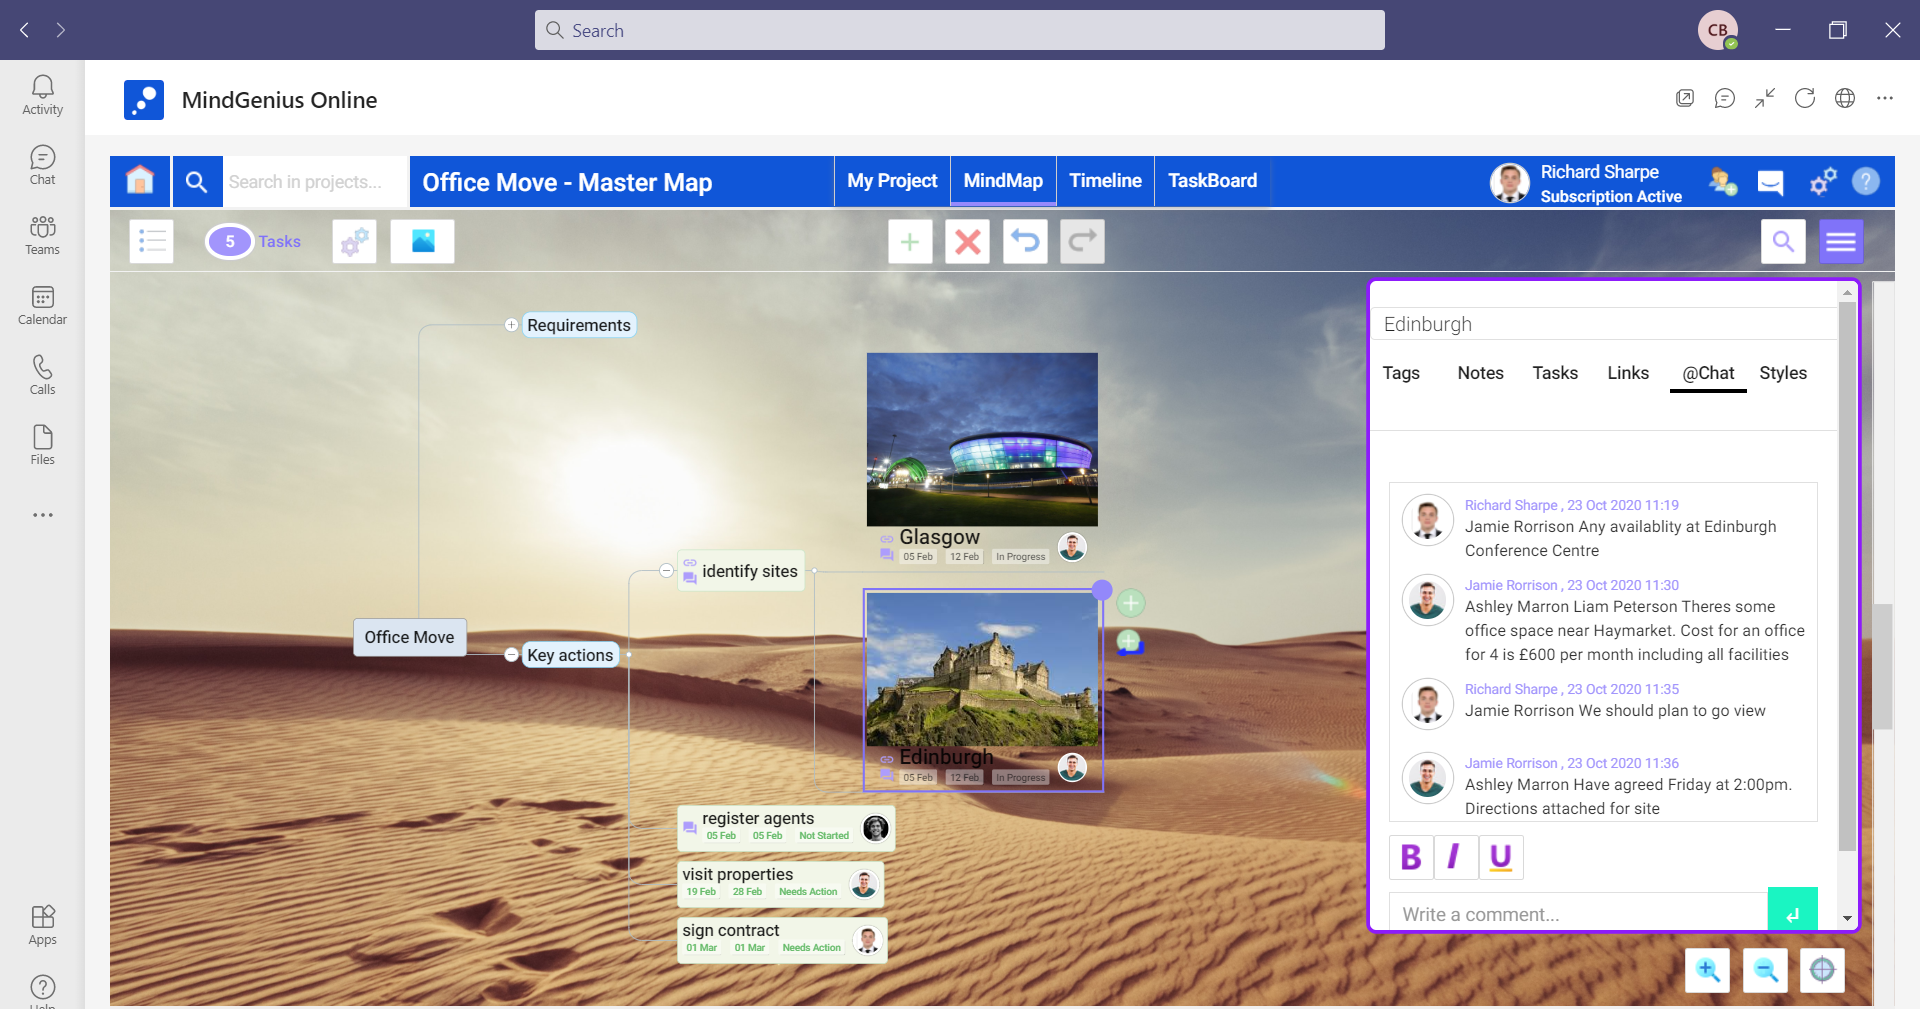1920x1009 pixels.
Task: Toggle bold formatting in chat editor
Action: 1410,857
